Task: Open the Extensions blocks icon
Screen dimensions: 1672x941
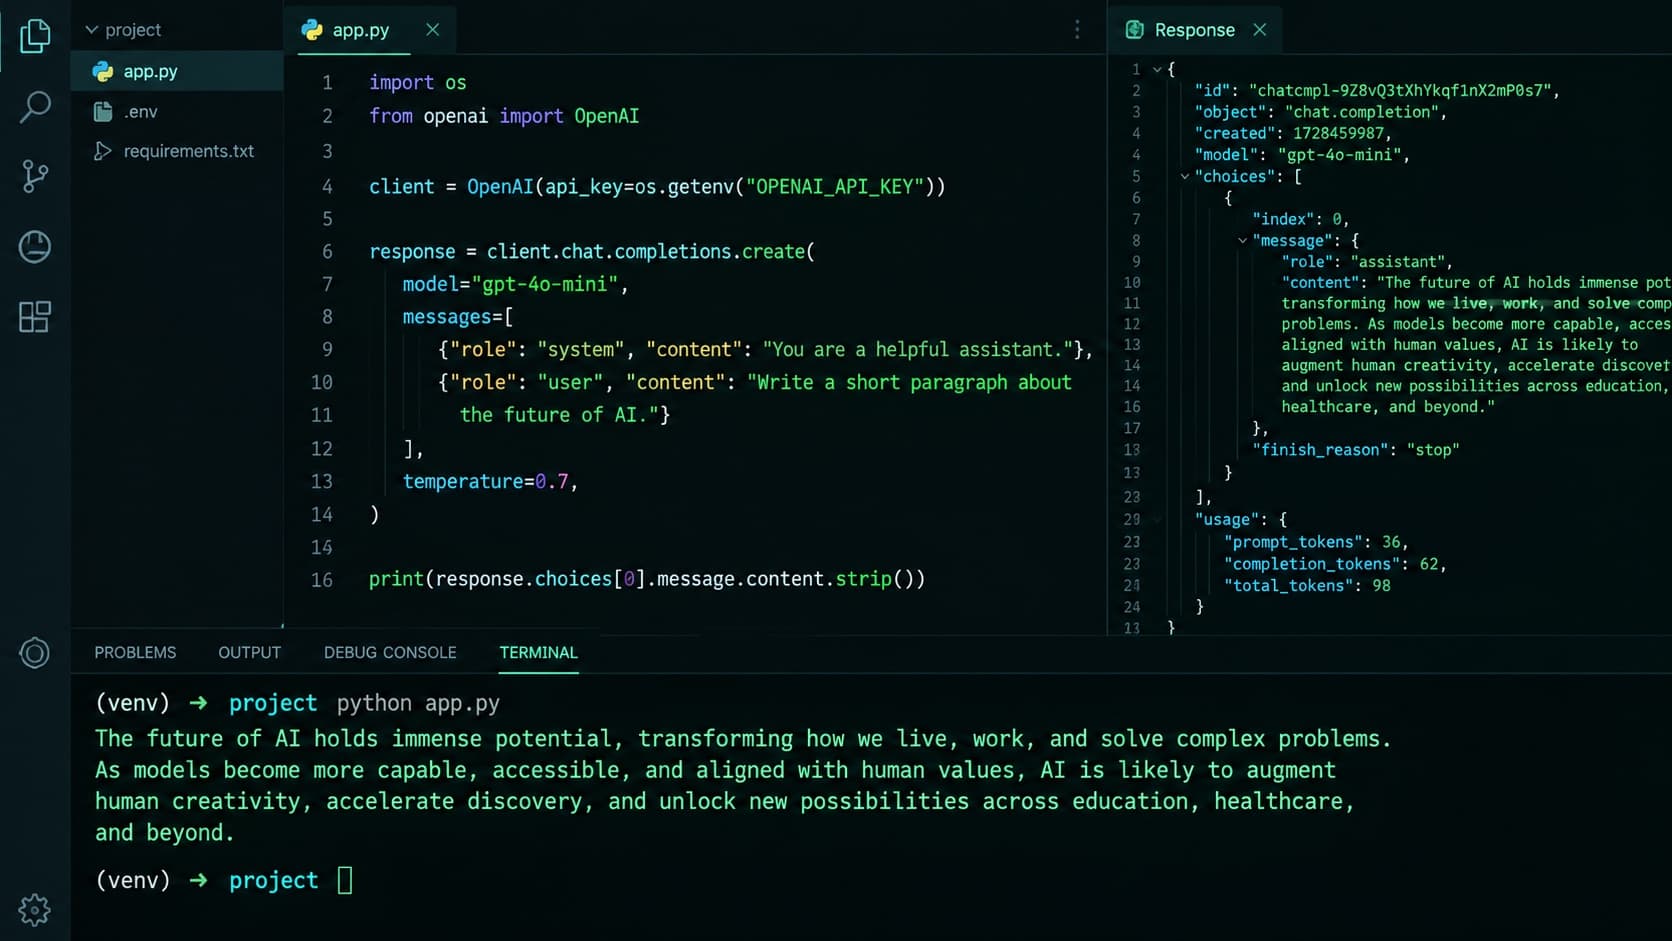Action: coord(35,317)
